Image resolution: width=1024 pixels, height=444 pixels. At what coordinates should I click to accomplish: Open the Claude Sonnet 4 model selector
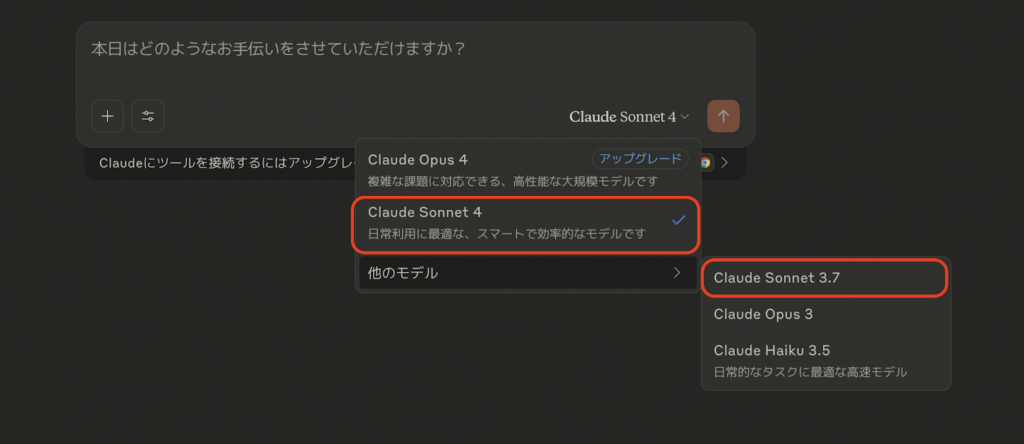[629, 117]
